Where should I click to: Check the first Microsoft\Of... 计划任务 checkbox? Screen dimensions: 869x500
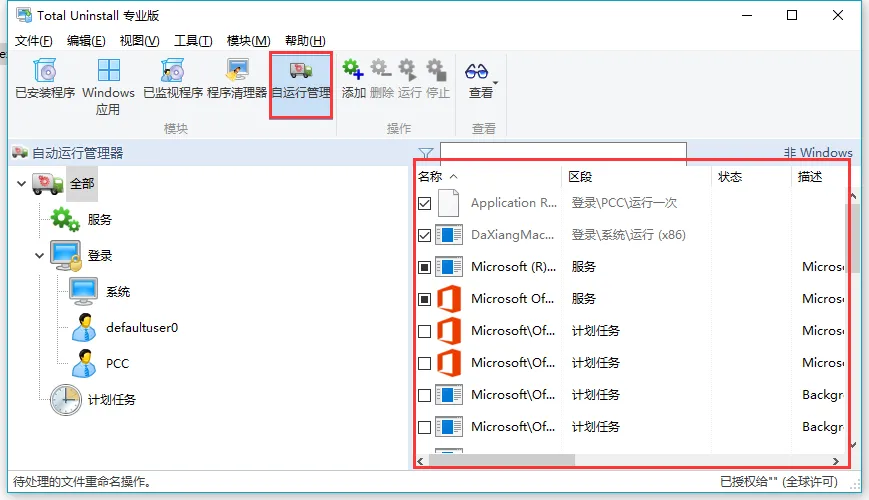coord(425,331)
